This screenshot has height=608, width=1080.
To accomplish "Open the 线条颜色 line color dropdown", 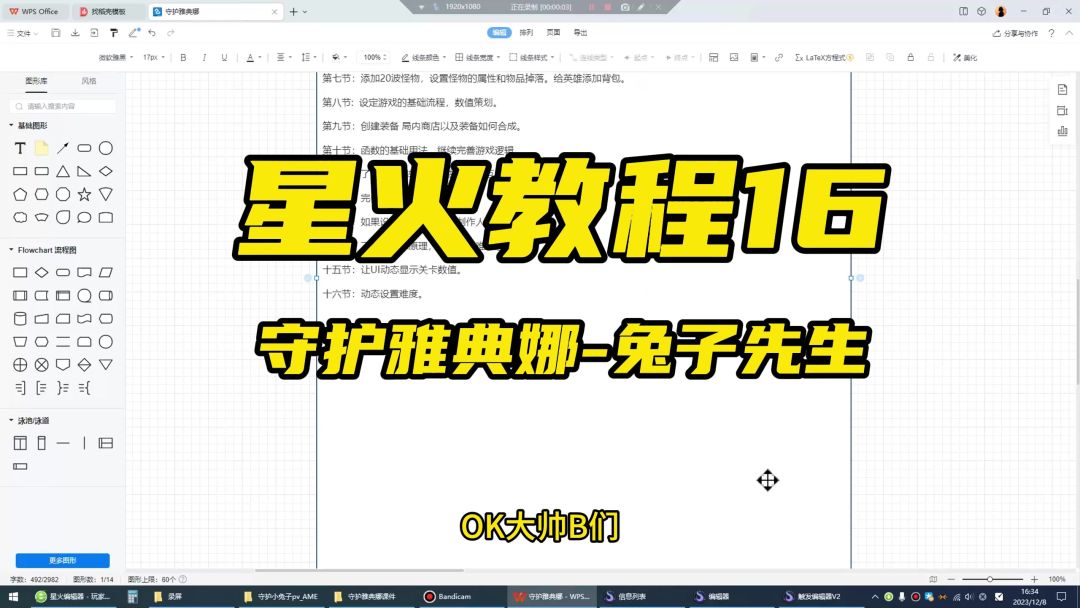I will [423, 58].
